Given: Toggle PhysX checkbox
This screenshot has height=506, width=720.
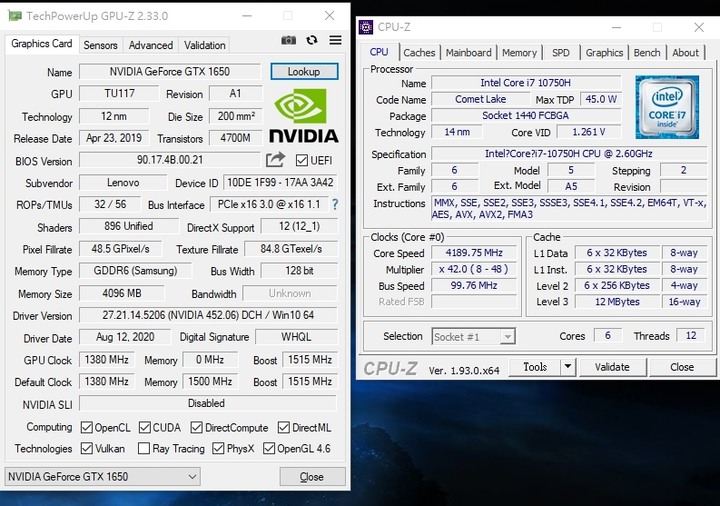Looking at the screenshot, I should click(x=218, y=448).
